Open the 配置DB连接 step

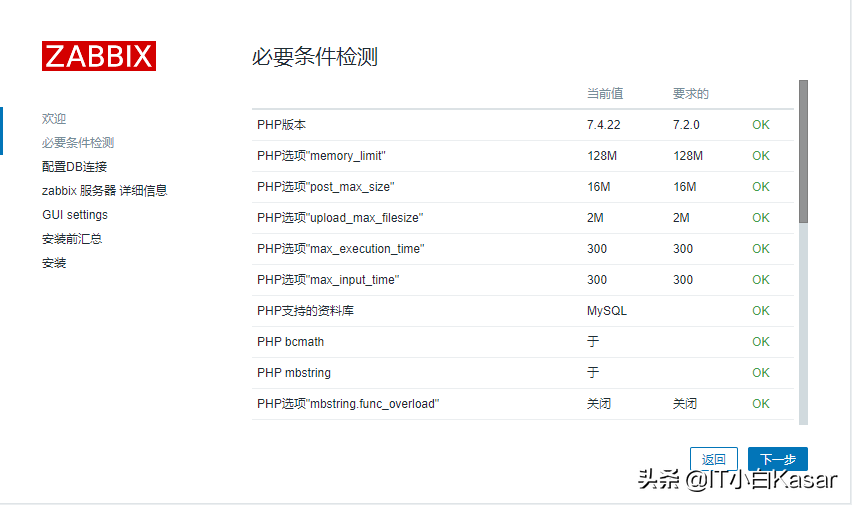[x=74, y=167]
